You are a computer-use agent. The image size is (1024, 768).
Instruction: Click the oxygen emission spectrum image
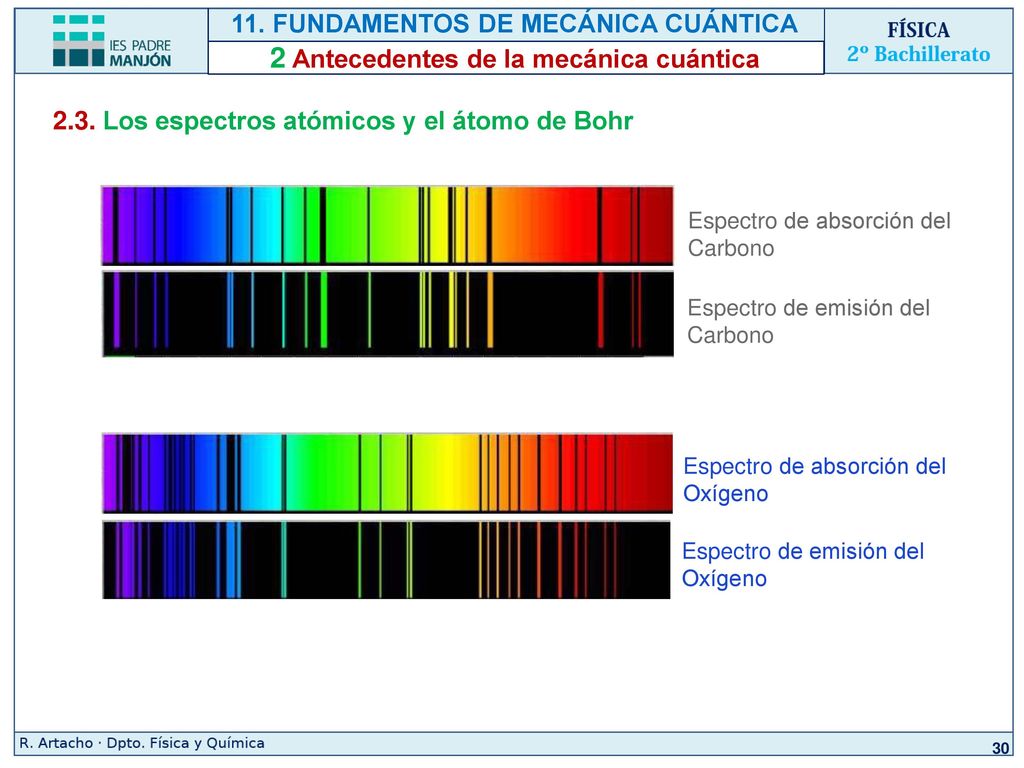[387, 560]
